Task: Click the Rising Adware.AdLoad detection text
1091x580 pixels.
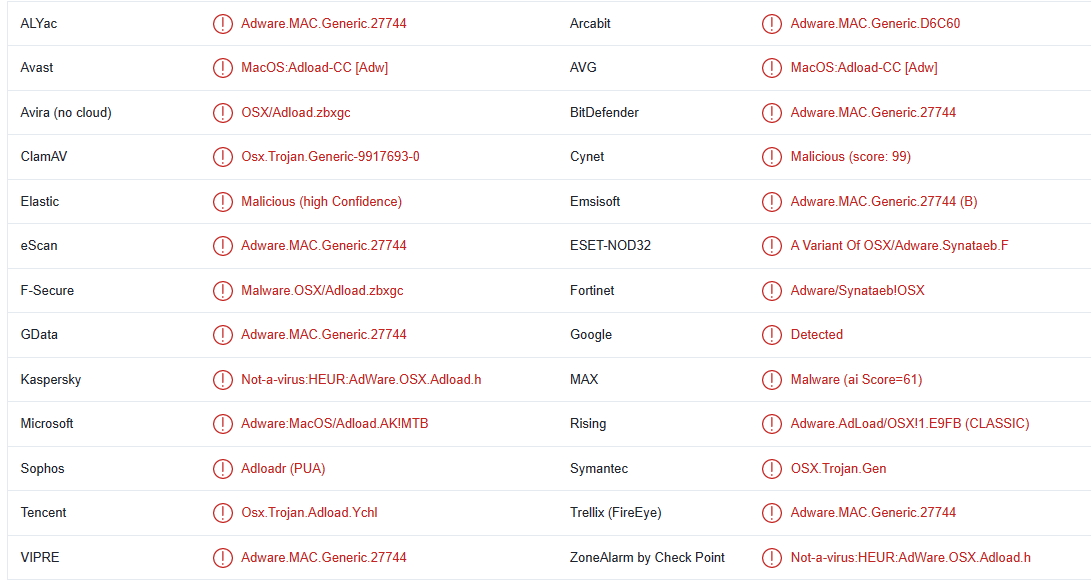Action: tap(909, 424)
